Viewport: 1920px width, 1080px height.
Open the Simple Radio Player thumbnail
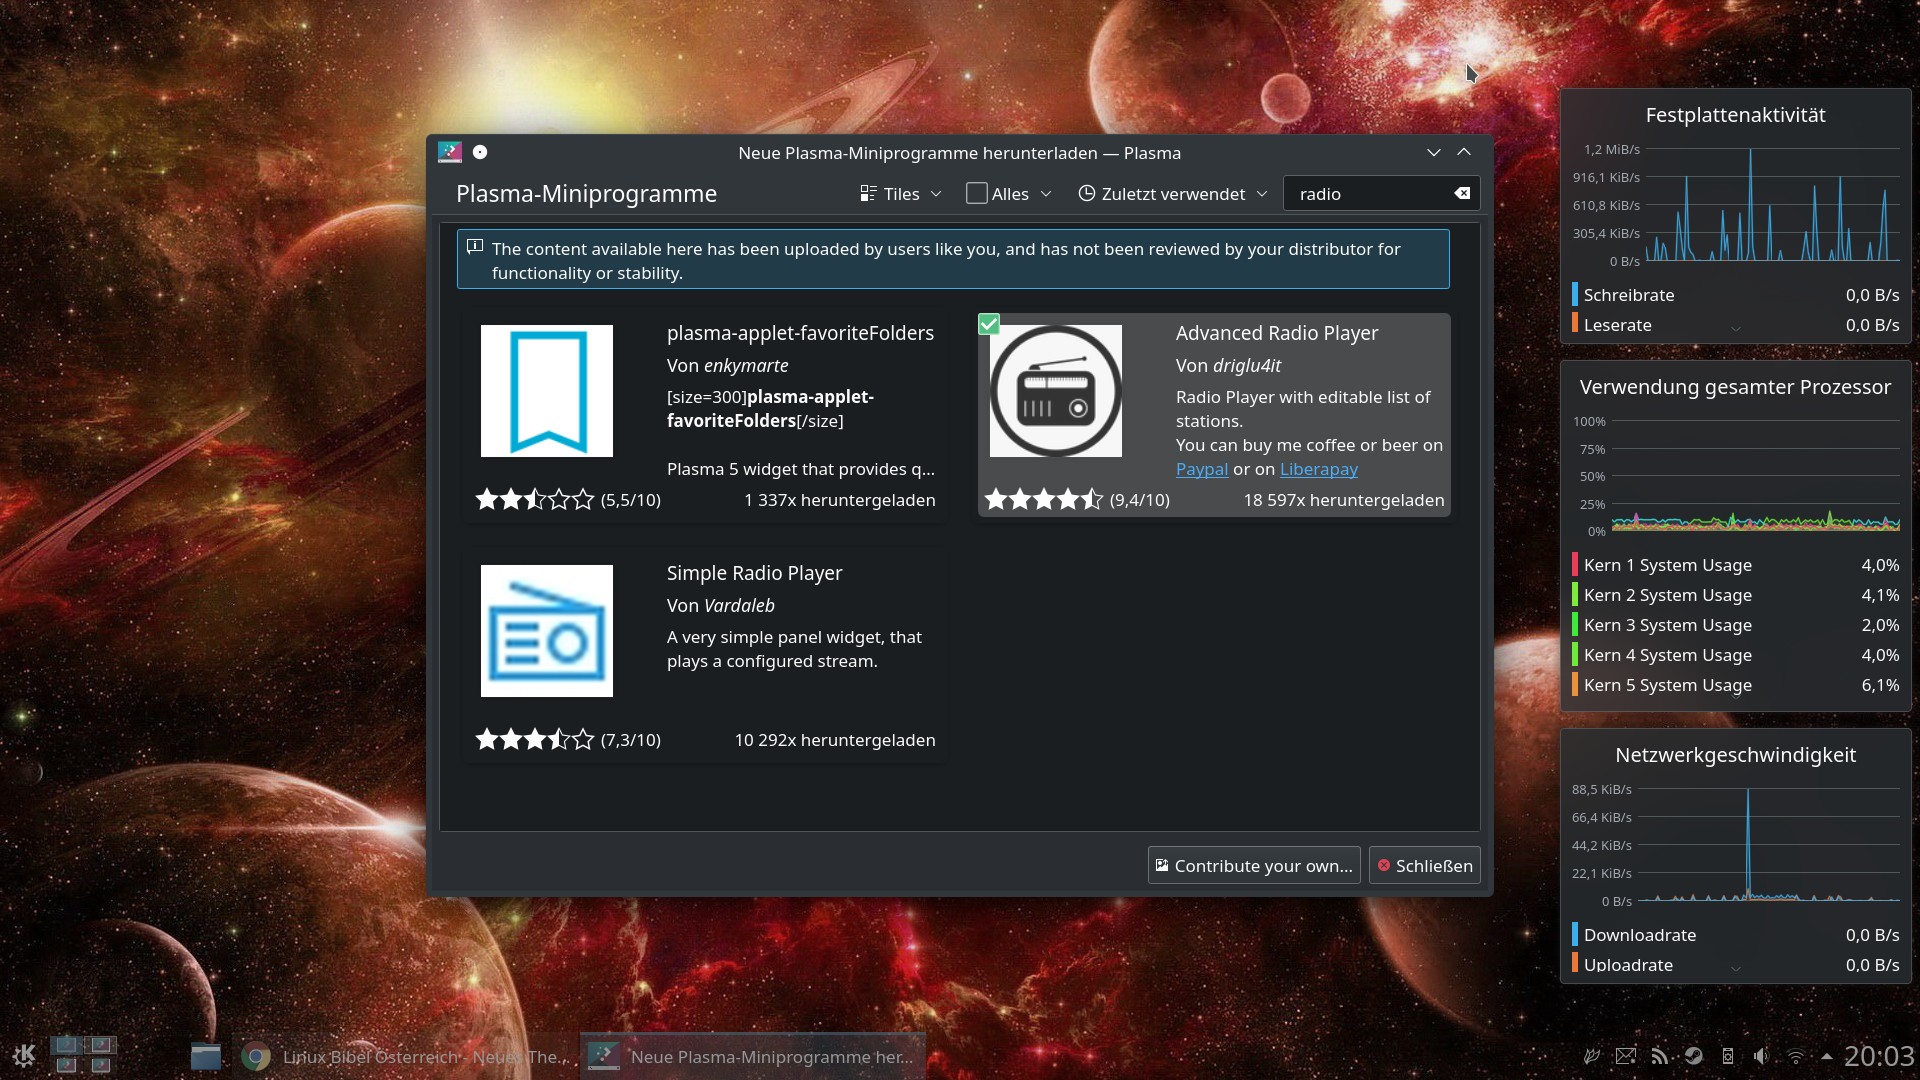coord(547,631)
